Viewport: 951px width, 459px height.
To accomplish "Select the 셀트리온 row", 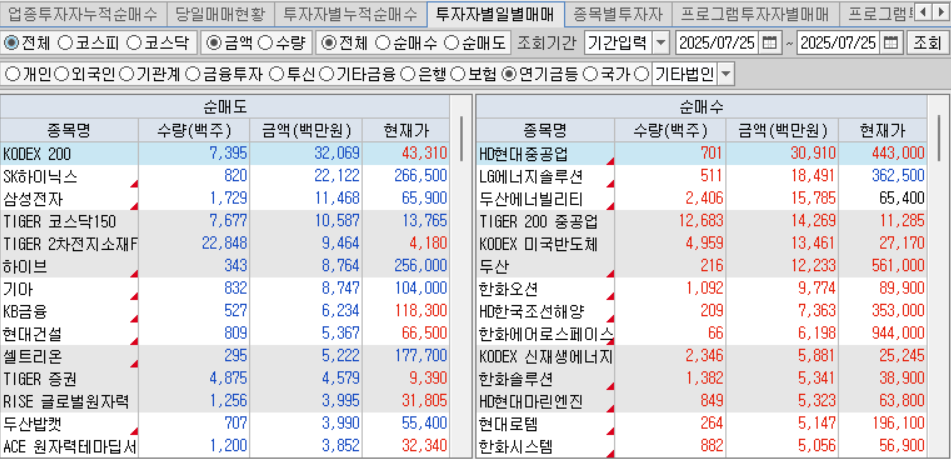I will point(225,356).
